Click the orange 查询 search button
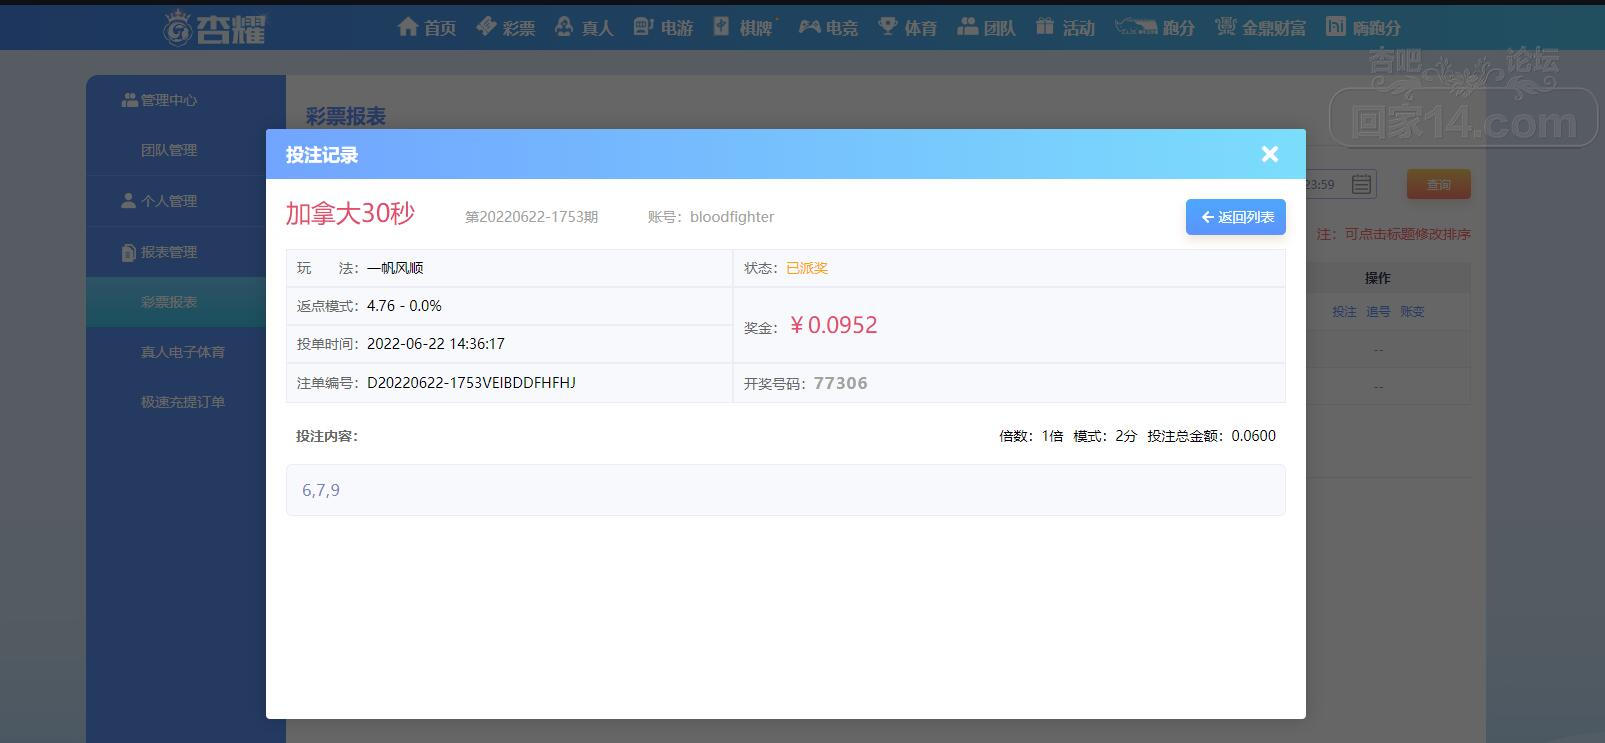This screenshot has height=743, width=1605. [1439, 184]
